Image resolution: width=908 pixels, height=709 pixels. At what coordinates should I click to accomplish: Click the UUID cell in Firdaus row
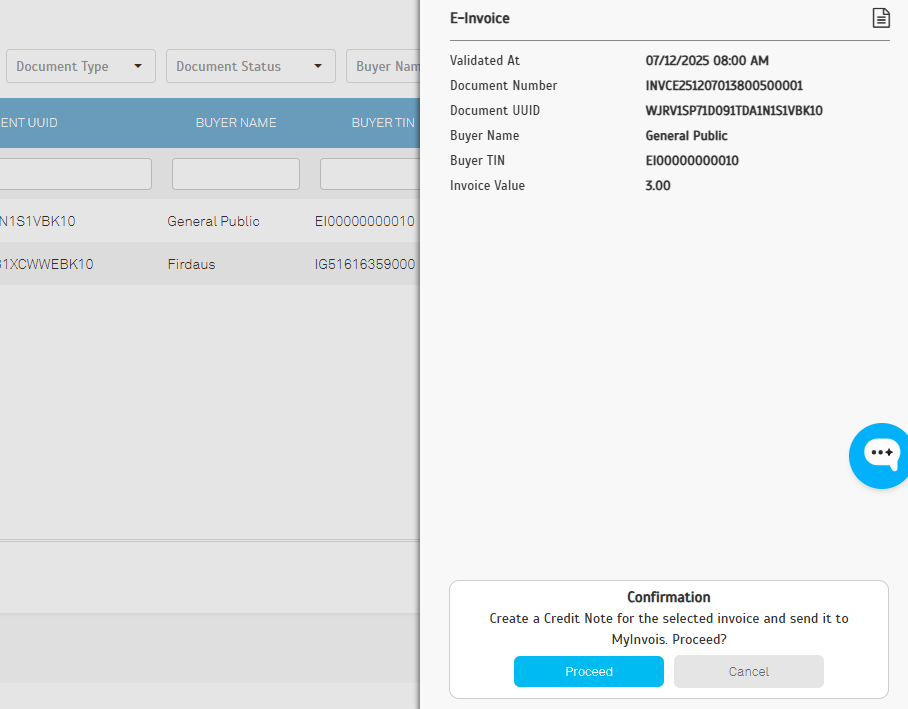click(47, 264)
